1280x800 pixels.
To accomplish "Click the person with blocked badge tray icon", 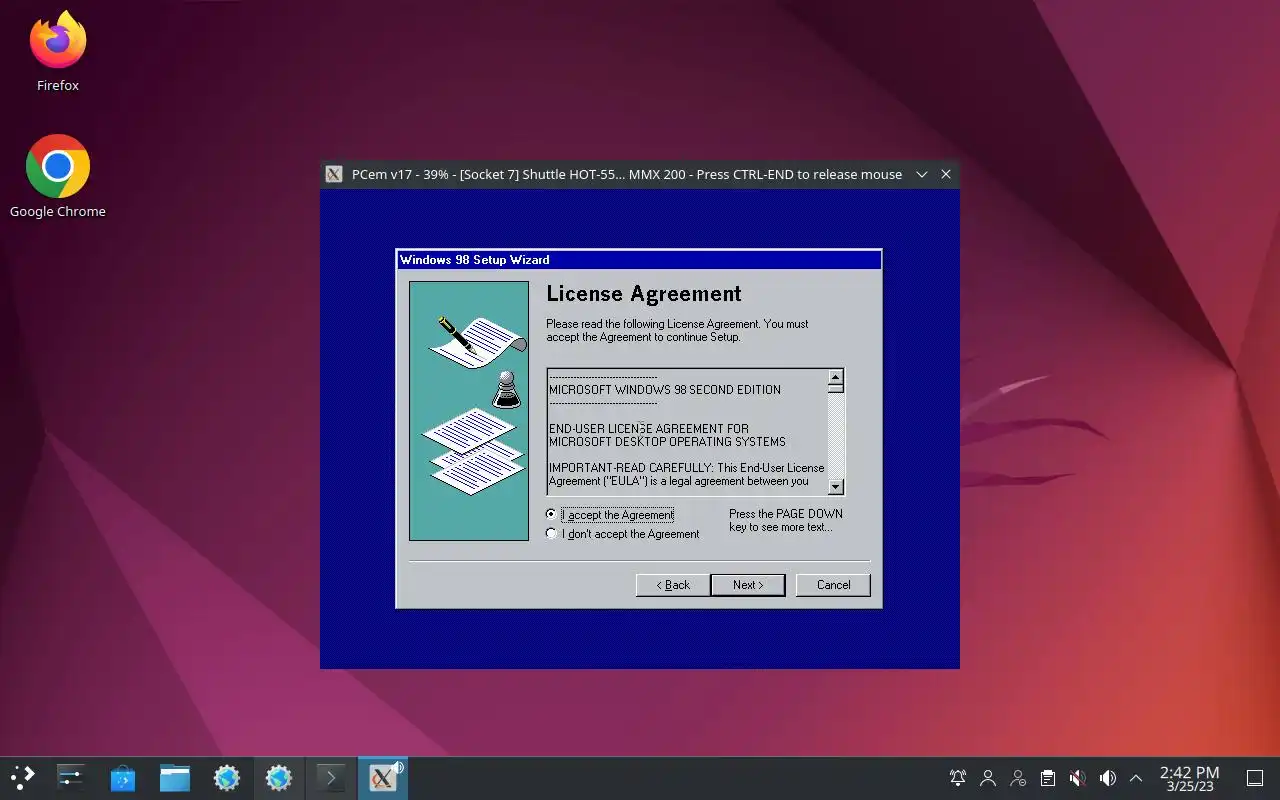I will pyautogui.click(x=1018, y=778).
